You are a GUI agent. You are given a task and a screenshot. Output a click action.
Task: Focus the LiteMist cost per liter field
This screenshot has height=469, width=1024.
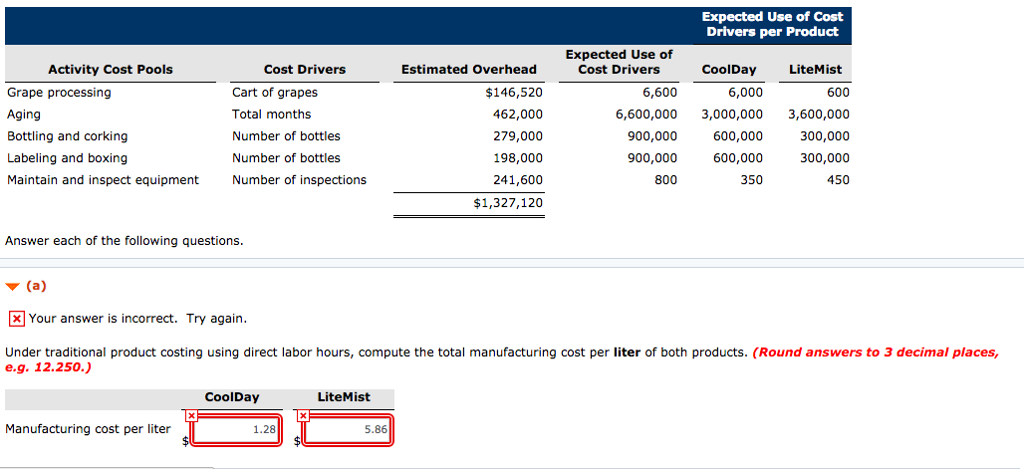point(347,430)
